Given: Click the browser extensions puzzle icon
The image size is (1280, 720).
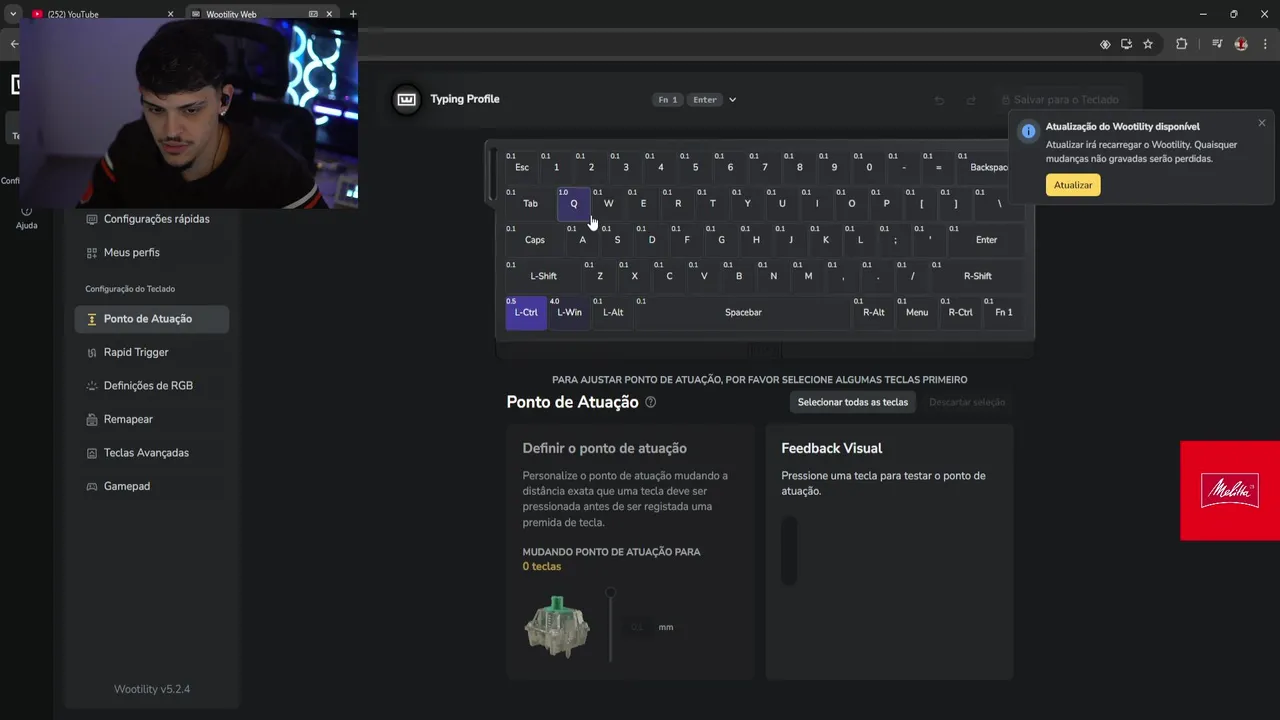Looking at the screenshot, I should click(1182, 44).
